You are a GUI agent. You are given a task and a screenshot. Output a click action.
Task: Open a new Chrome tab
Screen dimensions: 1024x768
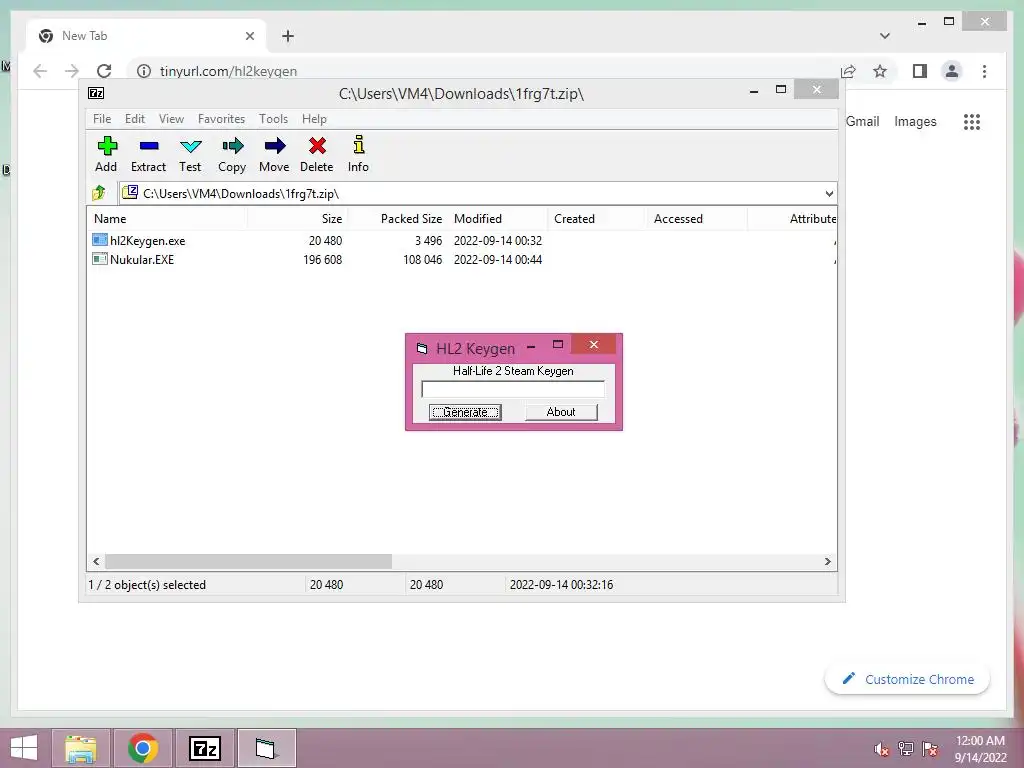tap(288, 36)
